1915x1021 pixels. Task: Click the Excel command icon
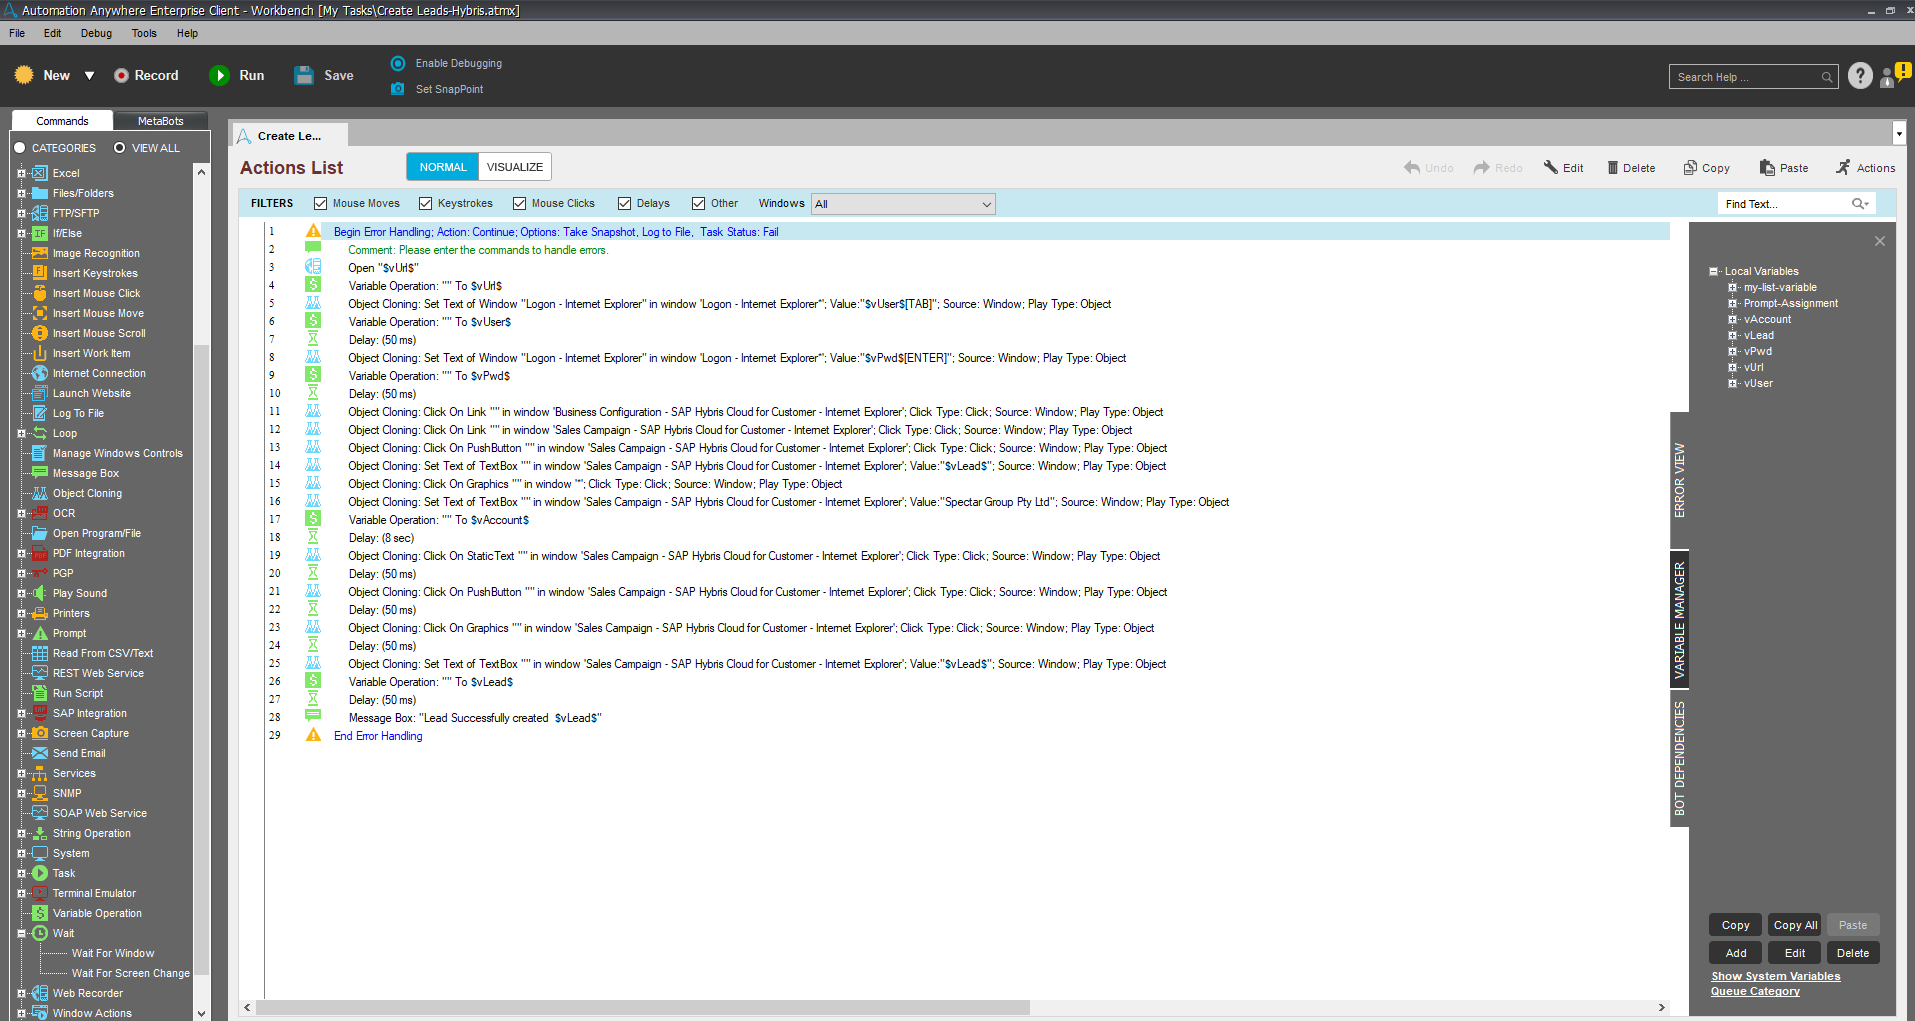pos(40,173)
